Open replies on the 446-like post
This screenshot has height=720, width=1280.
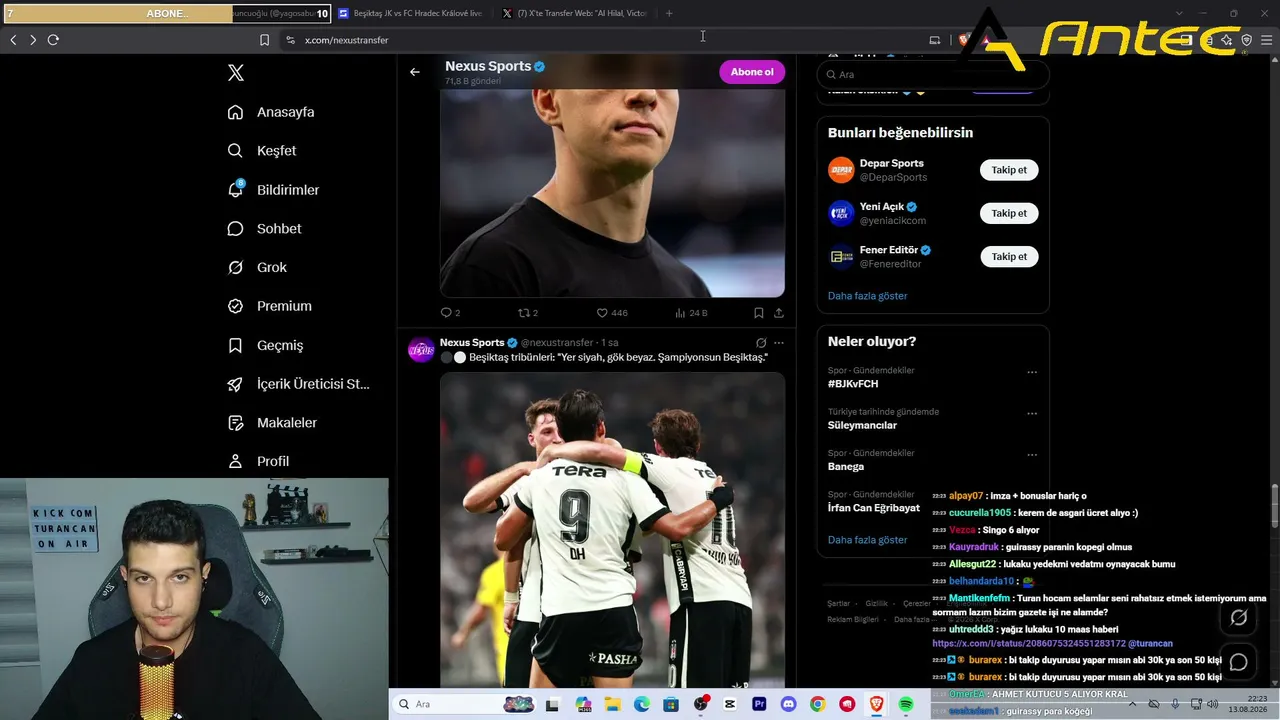click(450, 313)
